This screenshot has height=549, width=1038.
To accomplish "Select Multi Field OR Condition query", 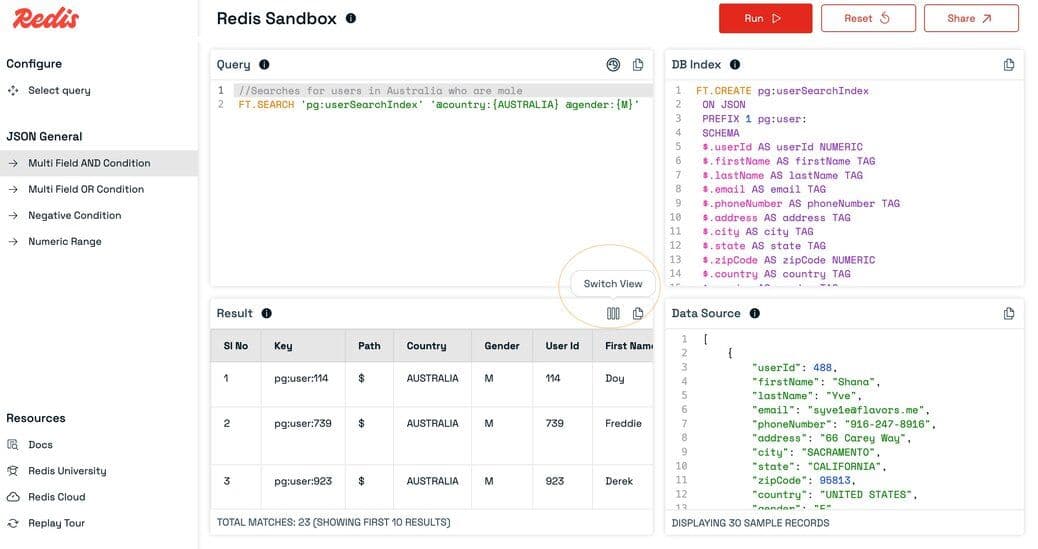I will point(86,189).
